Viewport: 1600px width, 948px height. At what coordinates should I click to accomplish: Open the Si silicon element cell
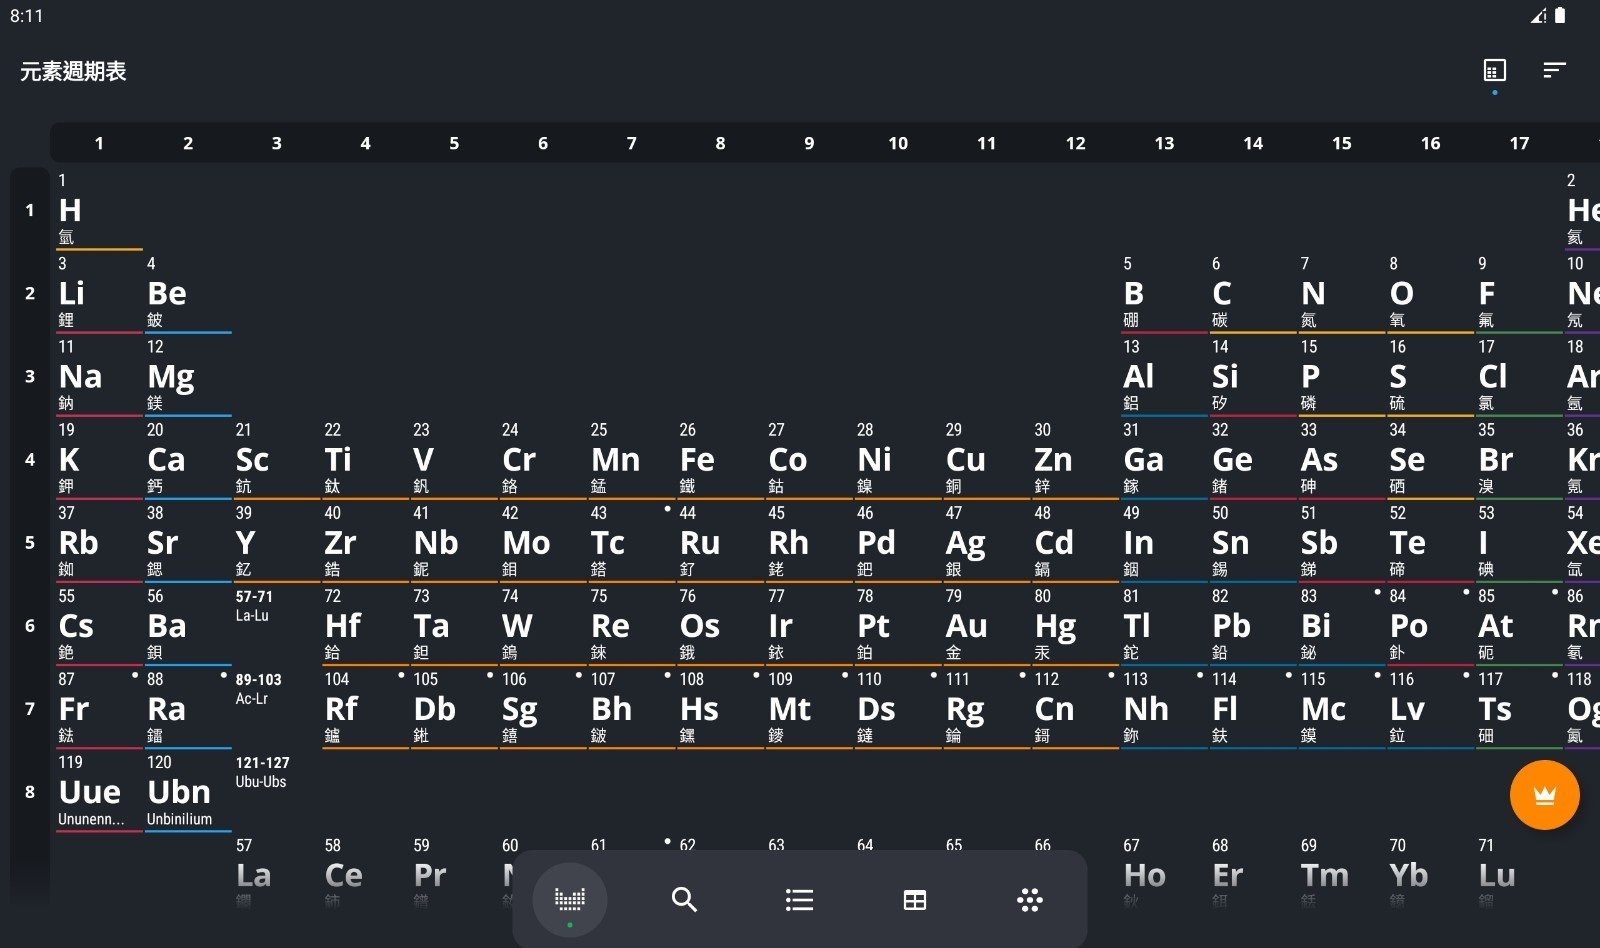pos(1252,376)
